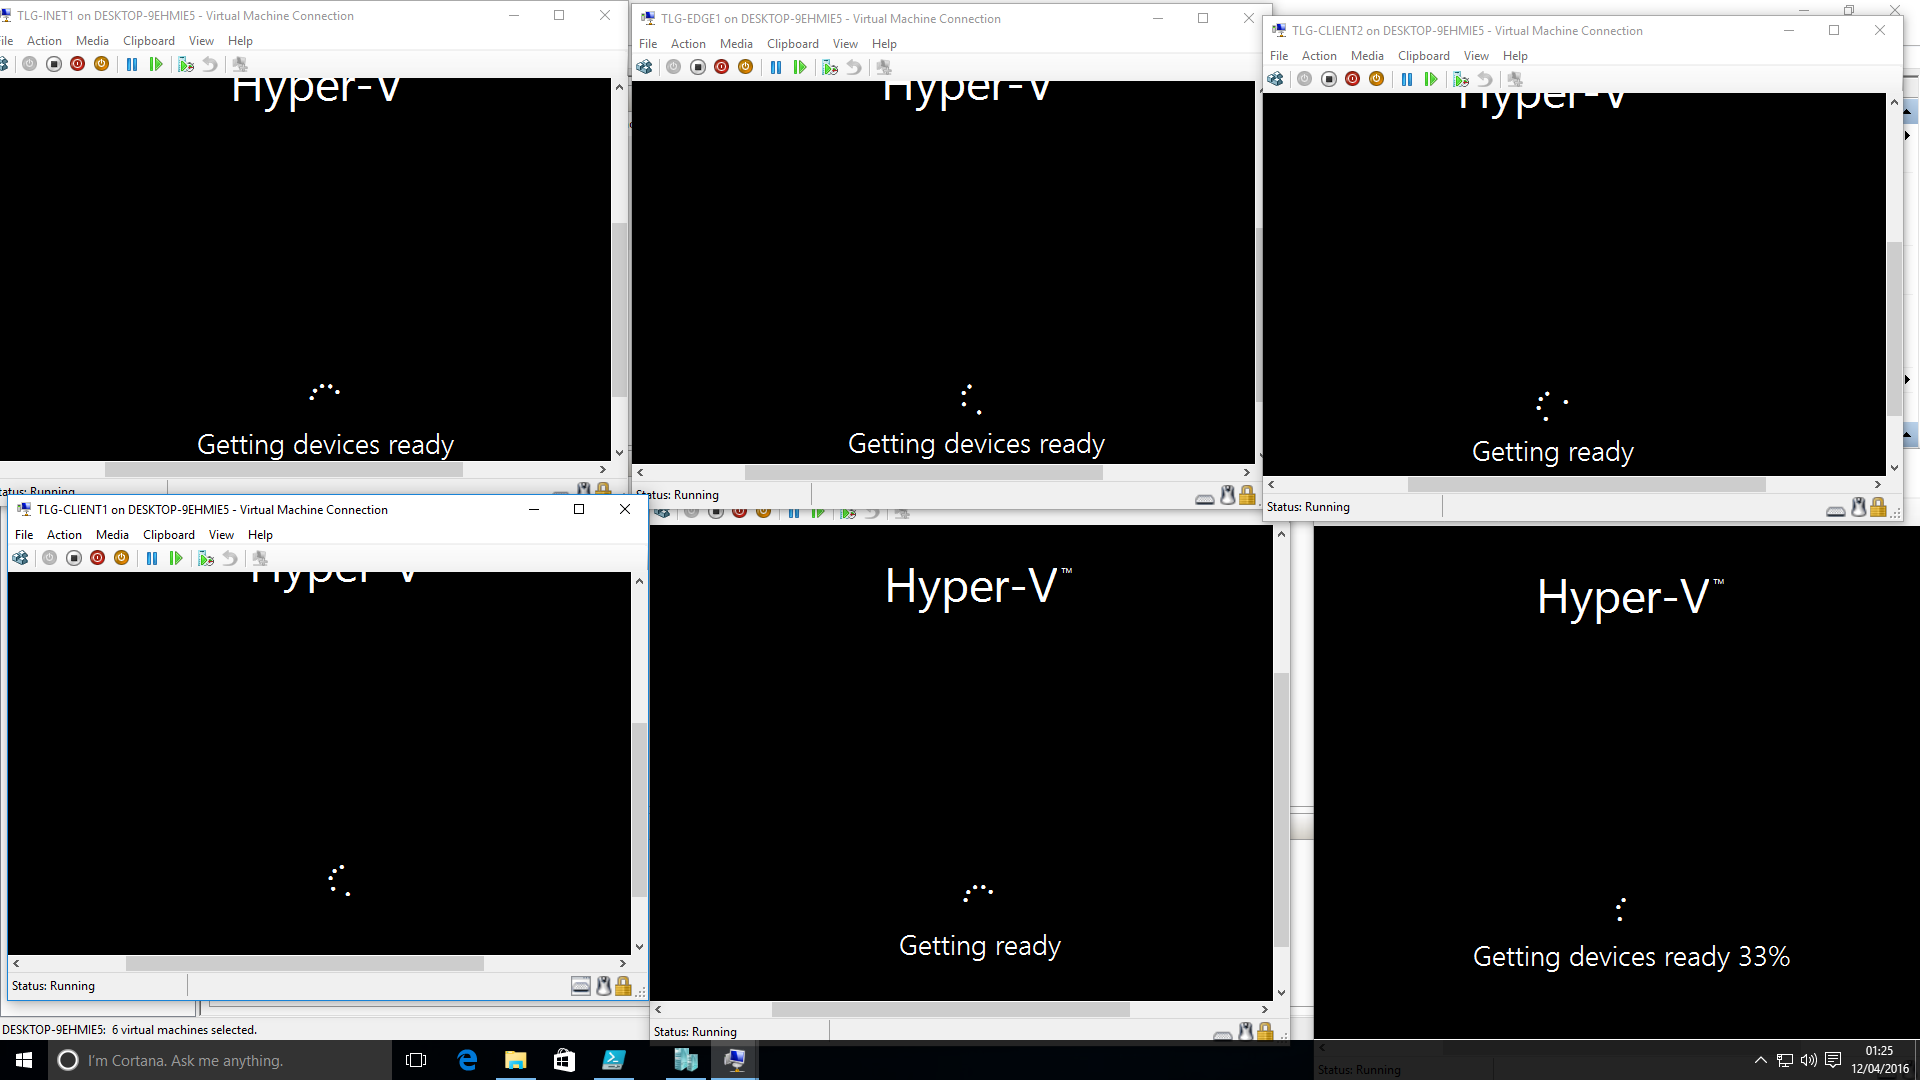1920x1080 pixels.
Task: Click Ctrl+Alt+Delete icon in TLG-CLIENT1 toolbar
Action: click(x=21, y=558)
